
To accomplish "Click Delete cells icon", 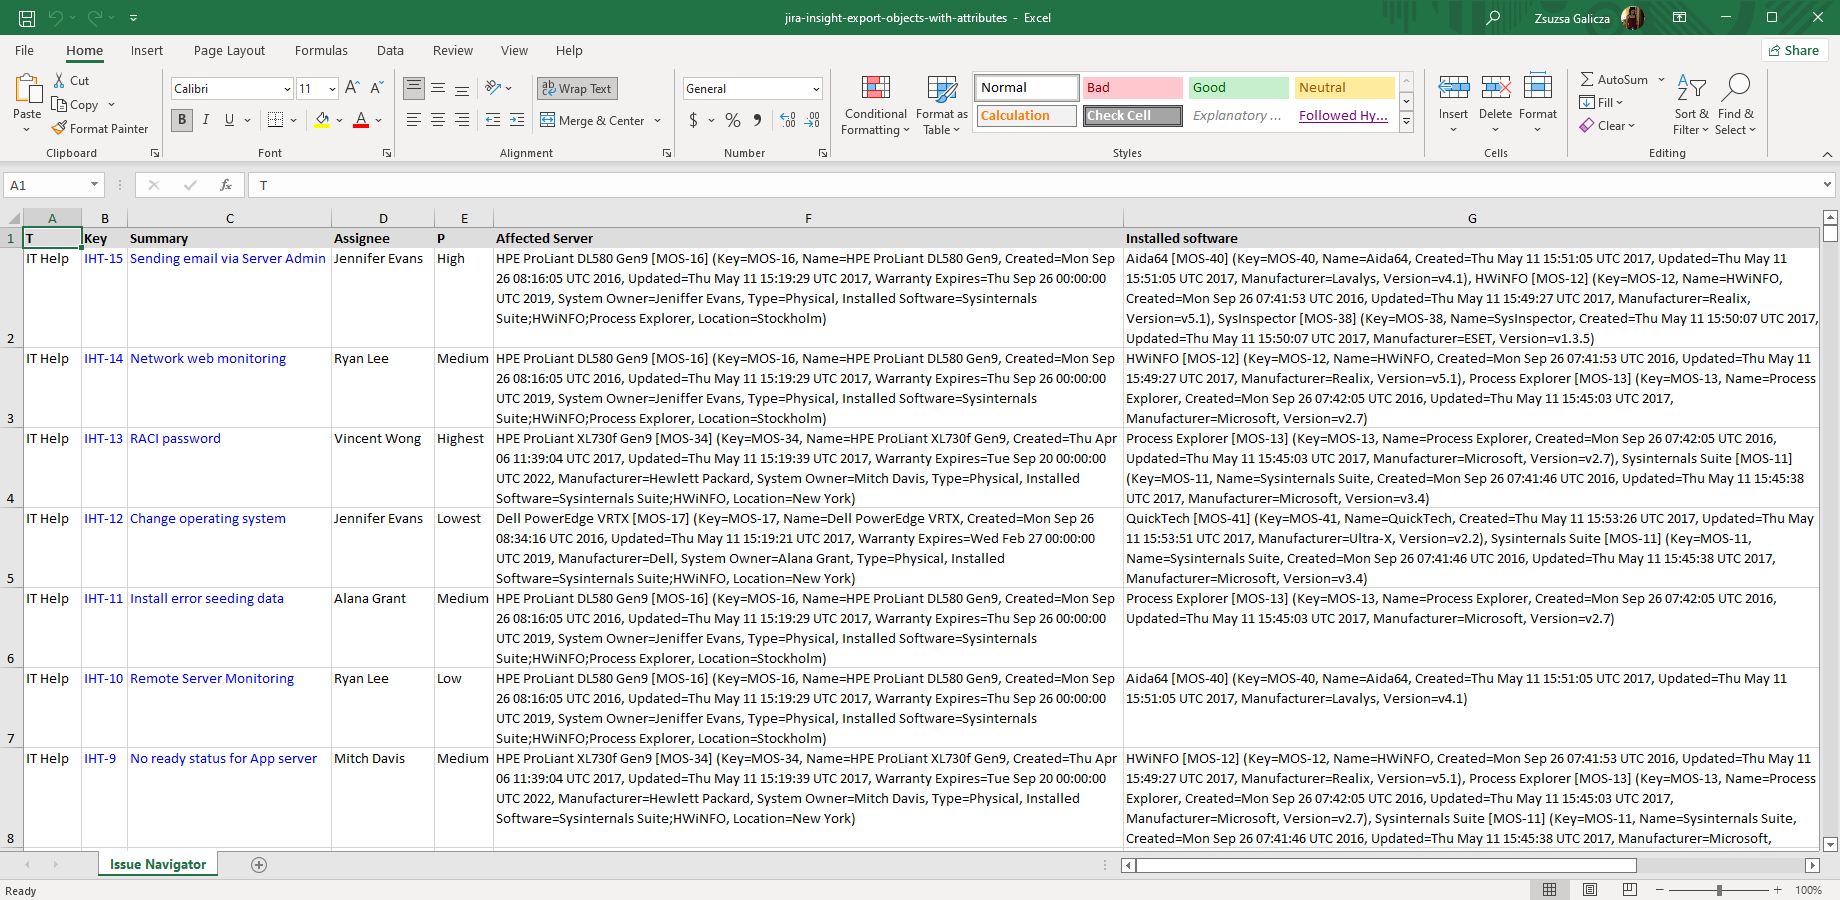I will [1496, 87].
